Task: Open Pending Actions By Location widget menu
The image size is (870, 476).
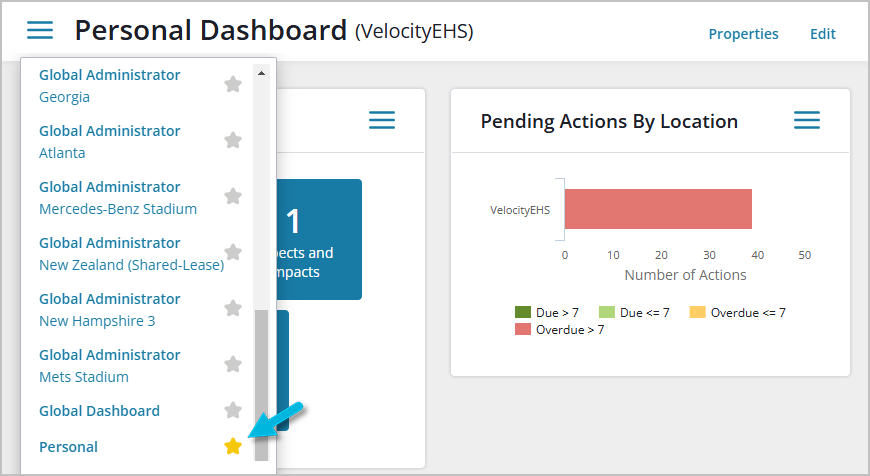Action: [x=806, y=121]
